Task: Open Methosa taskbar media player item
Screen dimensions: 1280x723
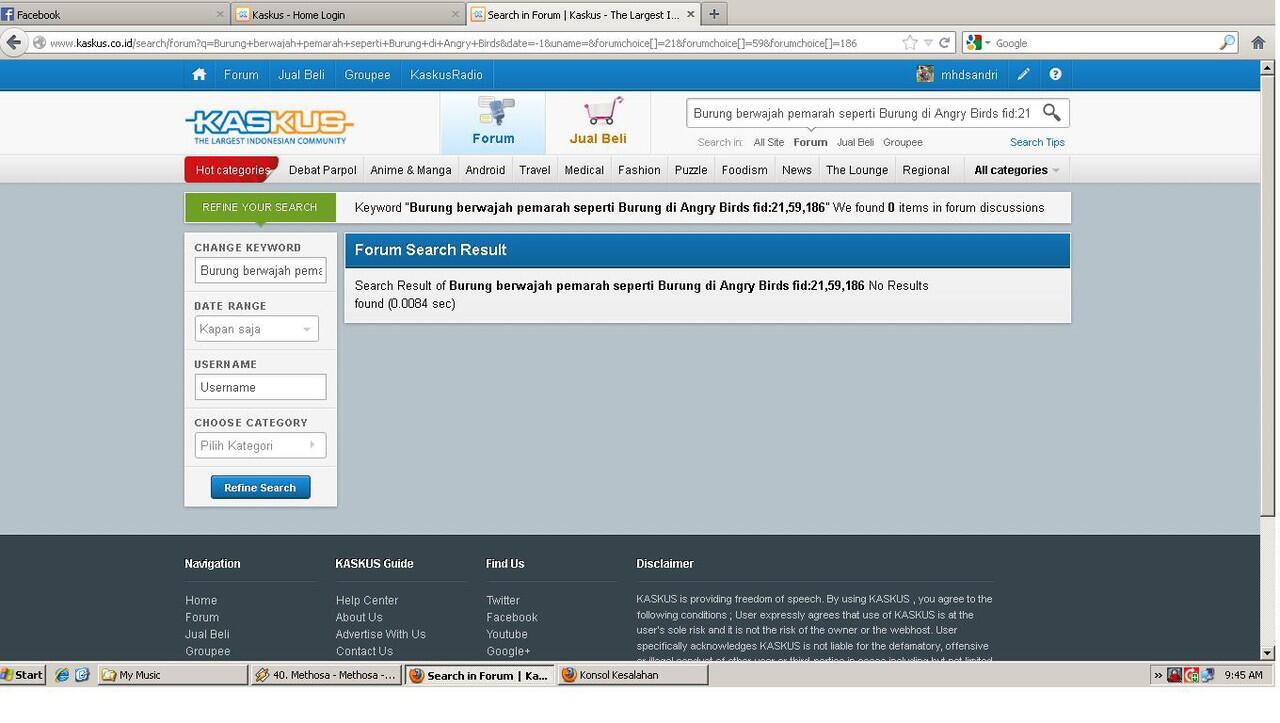Action: pyautogui.click(x=326, y=675)
